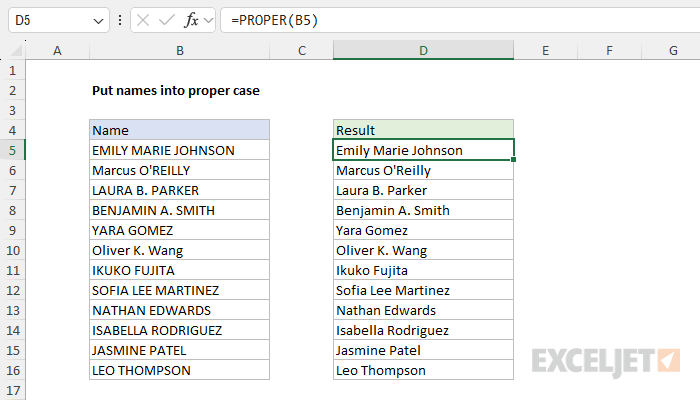Select result cell 'Isabella Rodriguez'

tap(423, 330)
